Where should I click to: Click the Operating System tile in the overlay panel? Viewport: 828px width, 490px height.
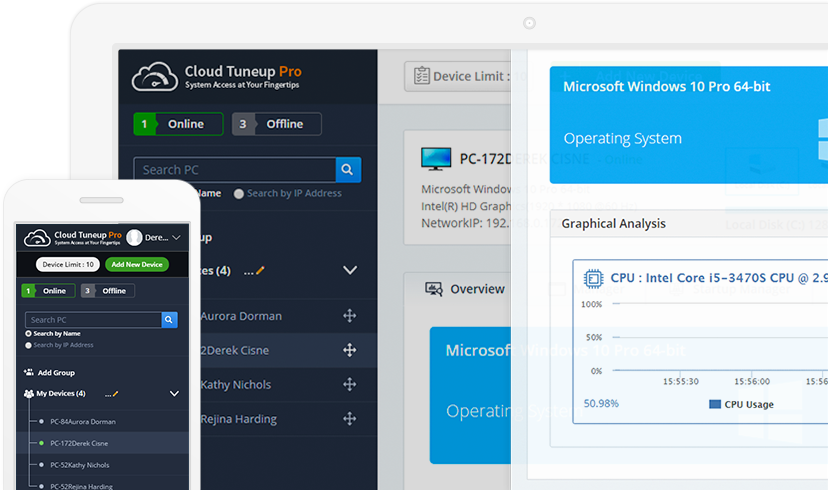[689, 125]
